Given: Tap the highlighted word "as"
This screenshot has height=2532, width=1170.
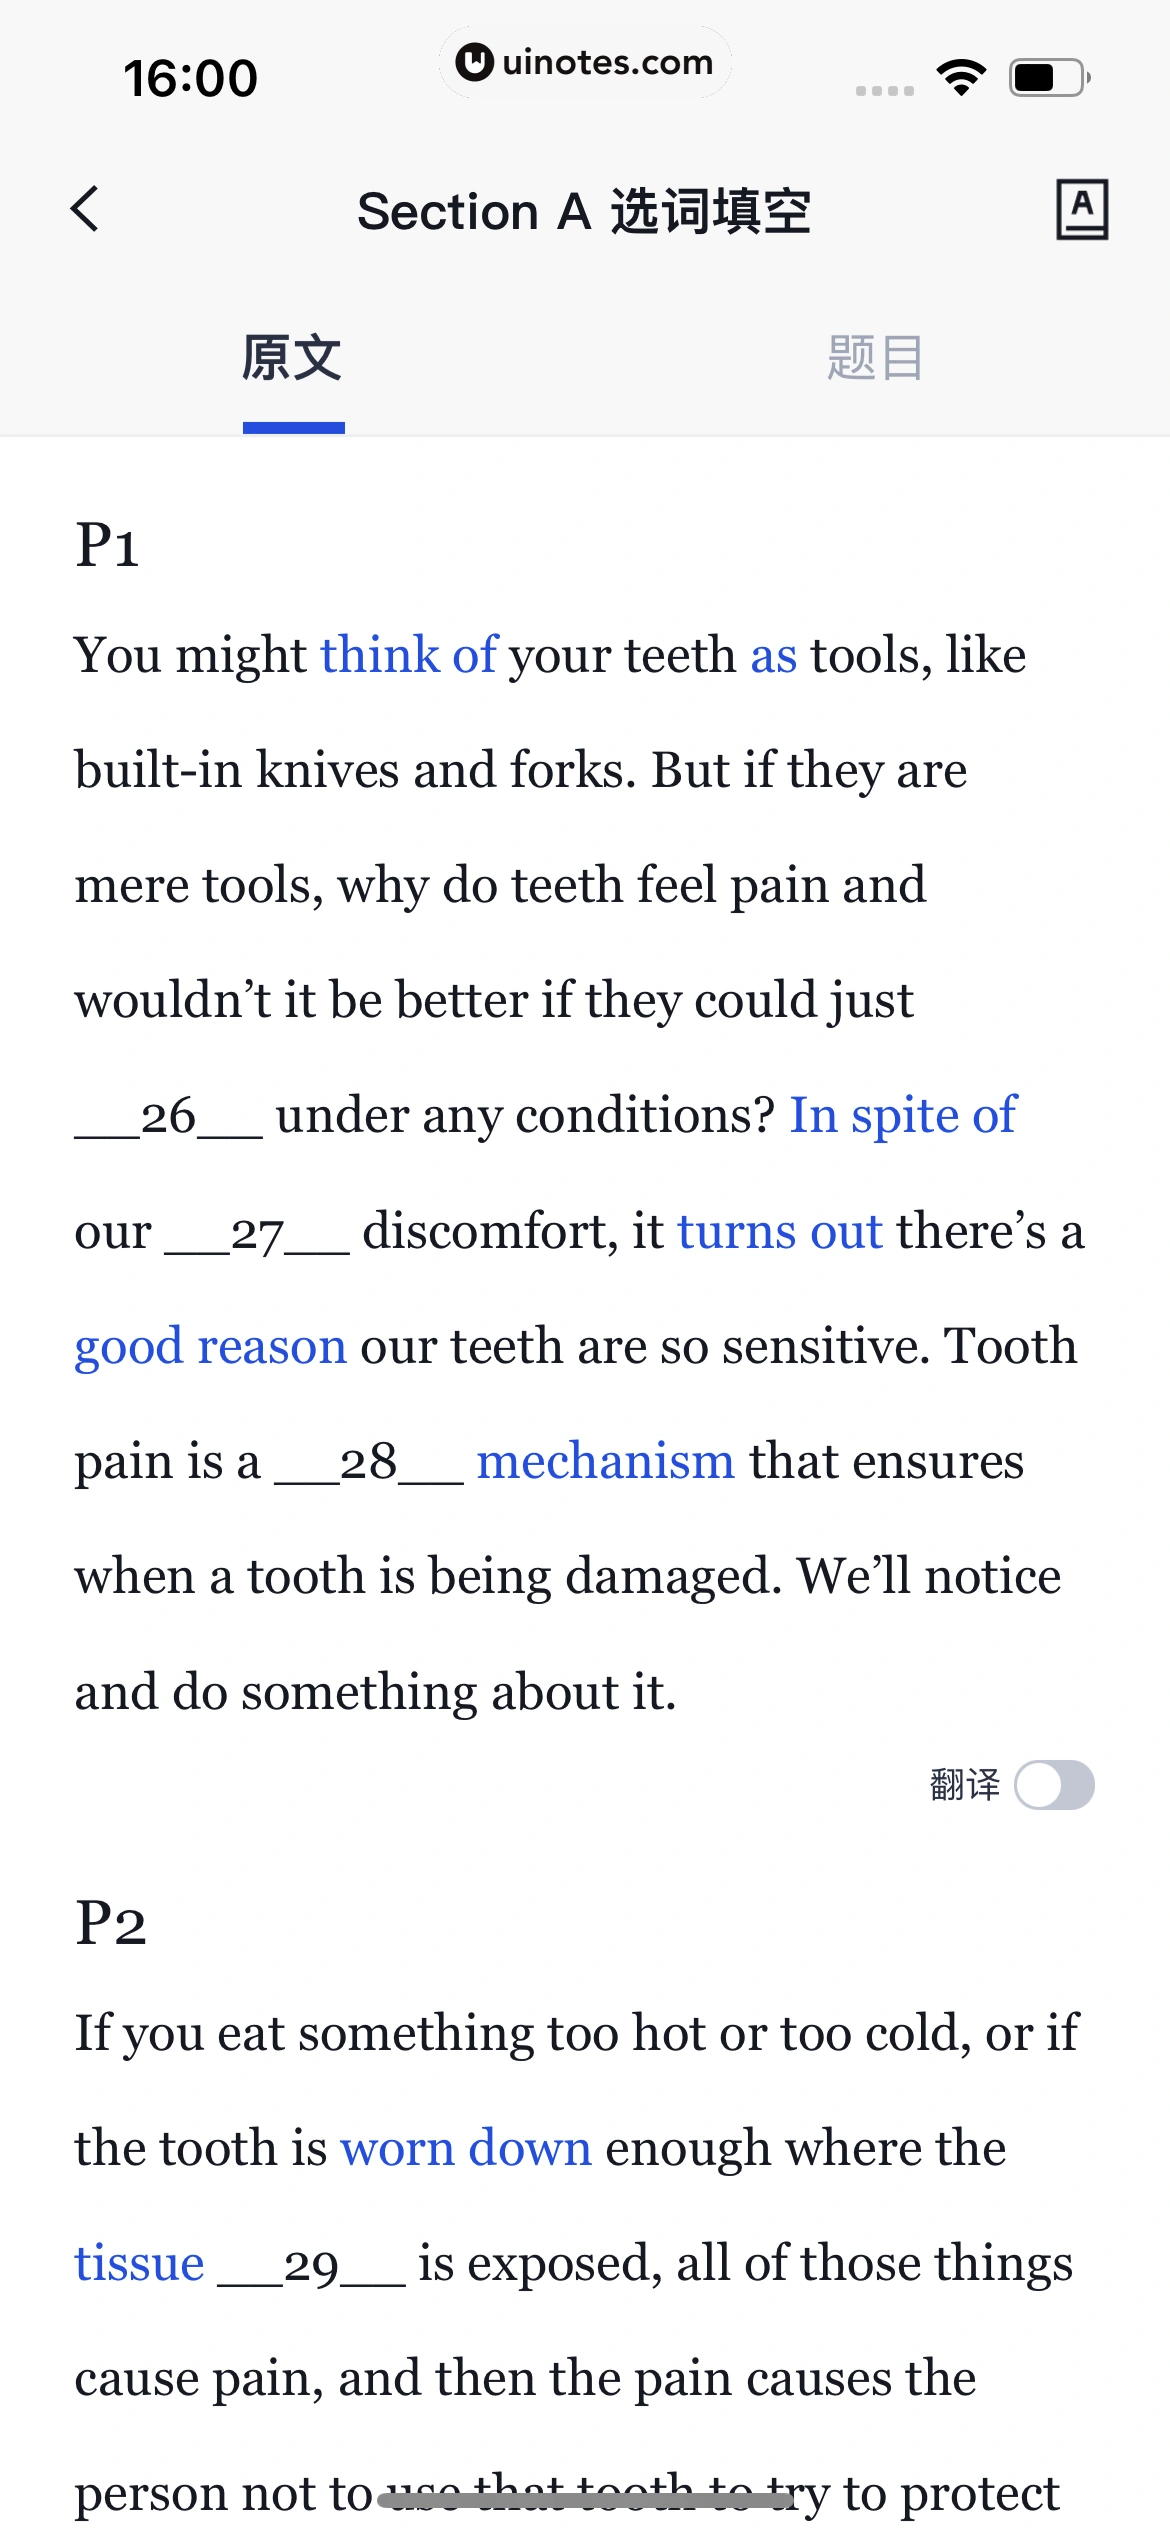Looking at the screenshot, I should coord(774,656).
